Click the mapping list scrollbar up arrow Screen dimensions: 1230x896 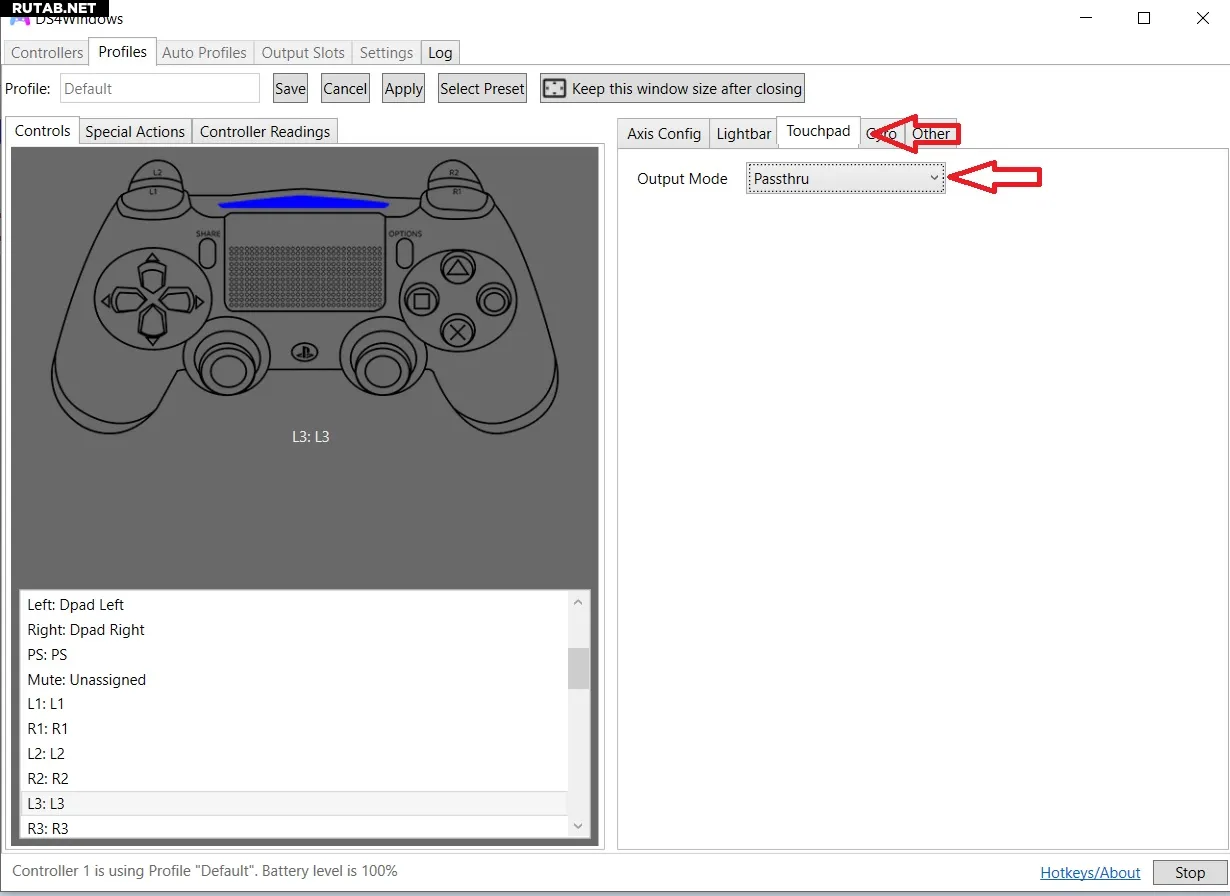tap(578, 602)
